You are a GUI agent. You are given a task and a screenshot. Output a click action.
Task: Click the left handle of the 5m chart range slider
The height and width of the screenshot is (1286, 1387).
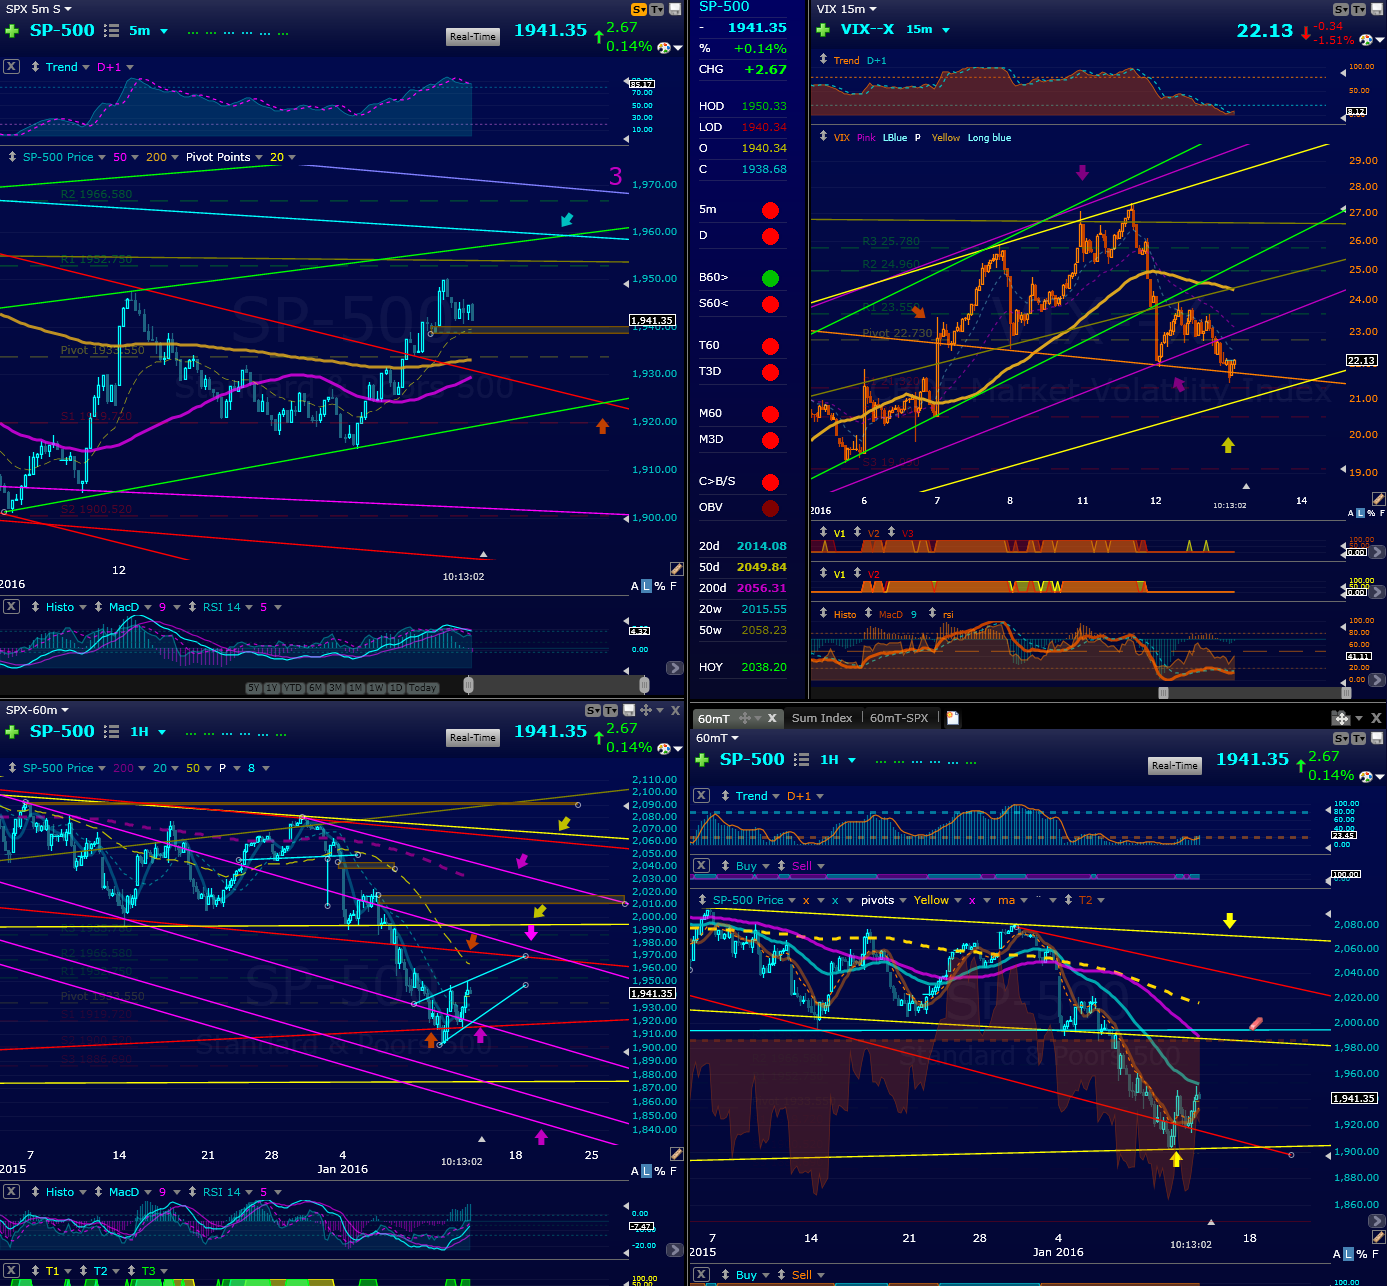tap(468, 685)
